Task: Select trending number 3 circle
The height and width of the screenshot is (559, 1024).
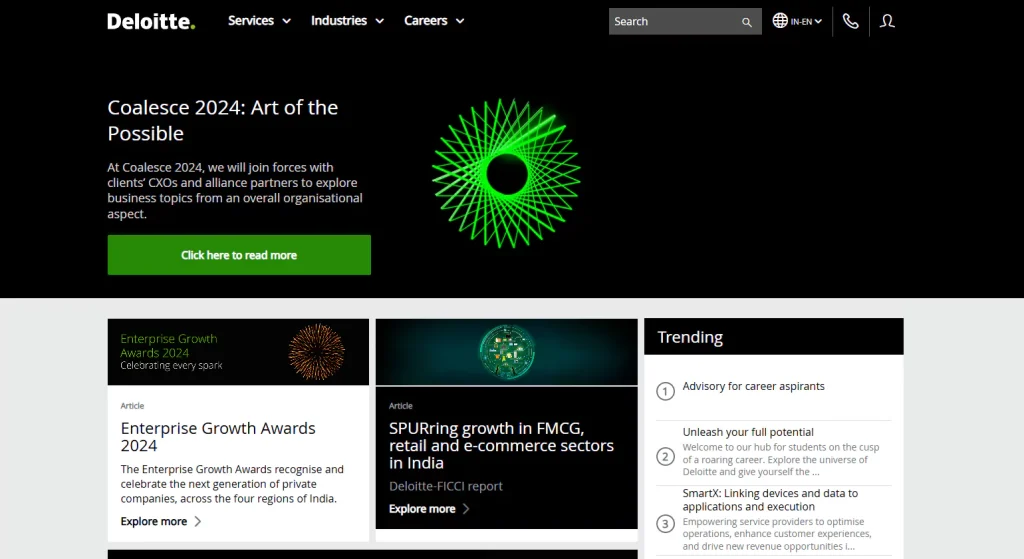Action: (x=665, y=523)
